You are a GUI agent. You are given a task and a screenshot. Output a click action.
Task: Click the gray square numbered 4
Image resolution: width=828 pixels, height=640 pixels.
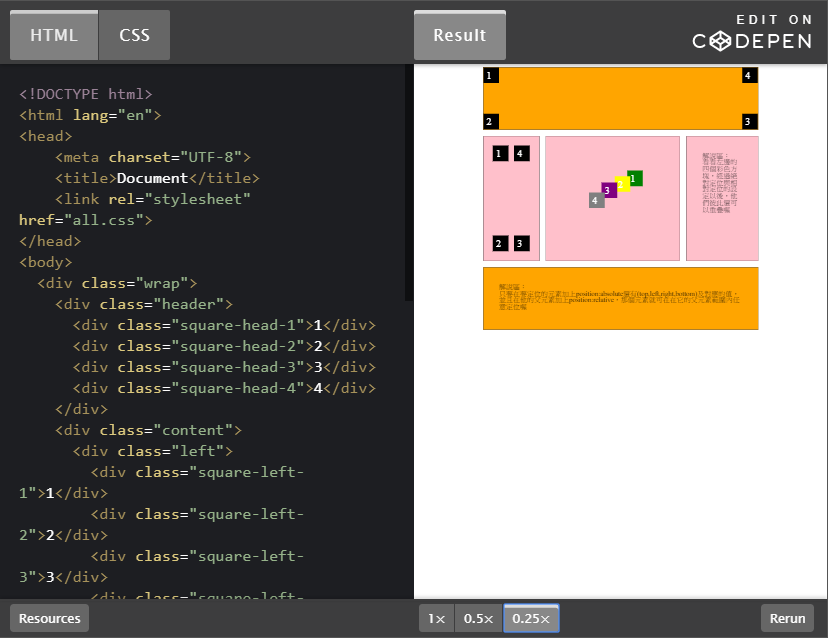point(597,200)
